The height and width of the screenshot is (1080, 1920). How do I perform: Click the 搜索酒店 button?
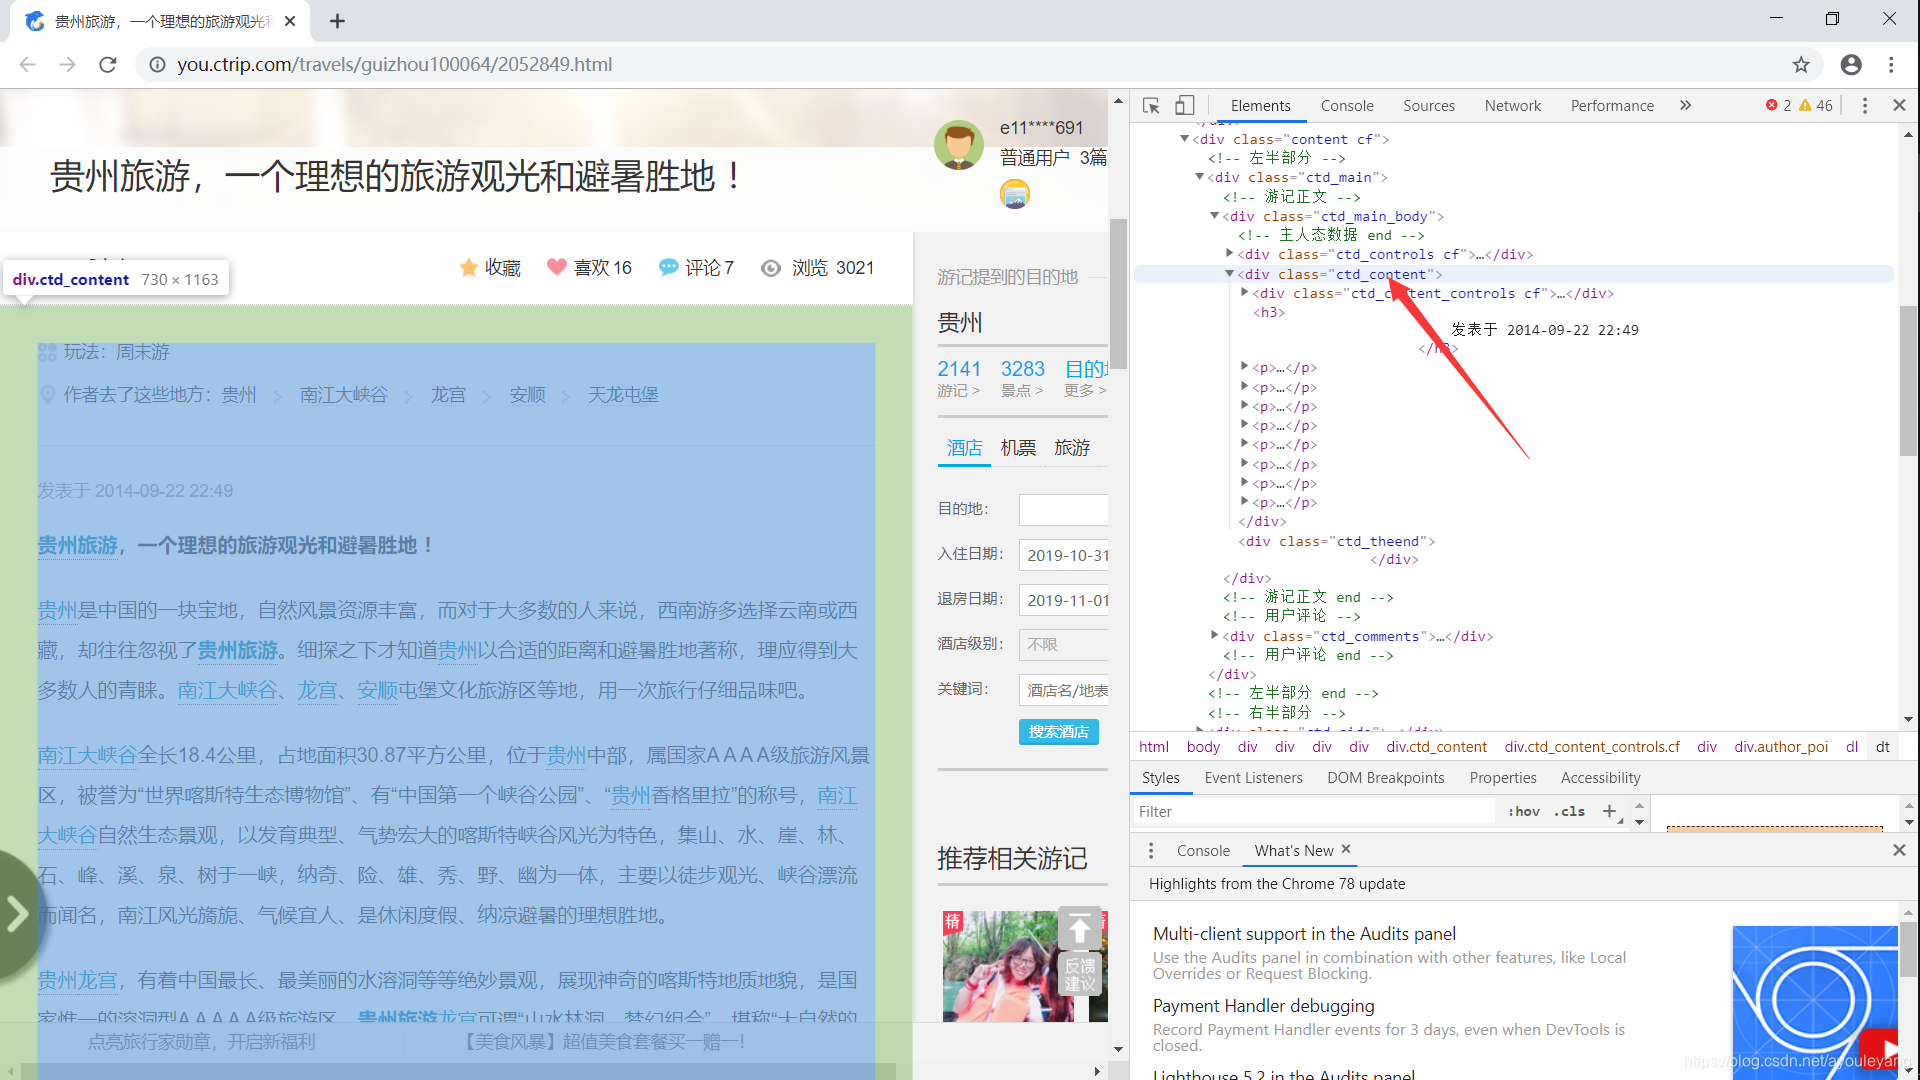(x=1058, y=731)
